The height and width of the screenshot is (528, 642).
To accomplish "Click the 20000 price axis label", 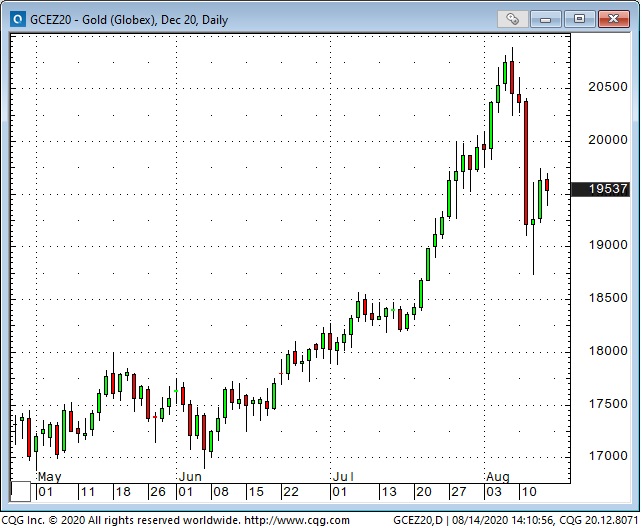I will [x=608, y=140].
